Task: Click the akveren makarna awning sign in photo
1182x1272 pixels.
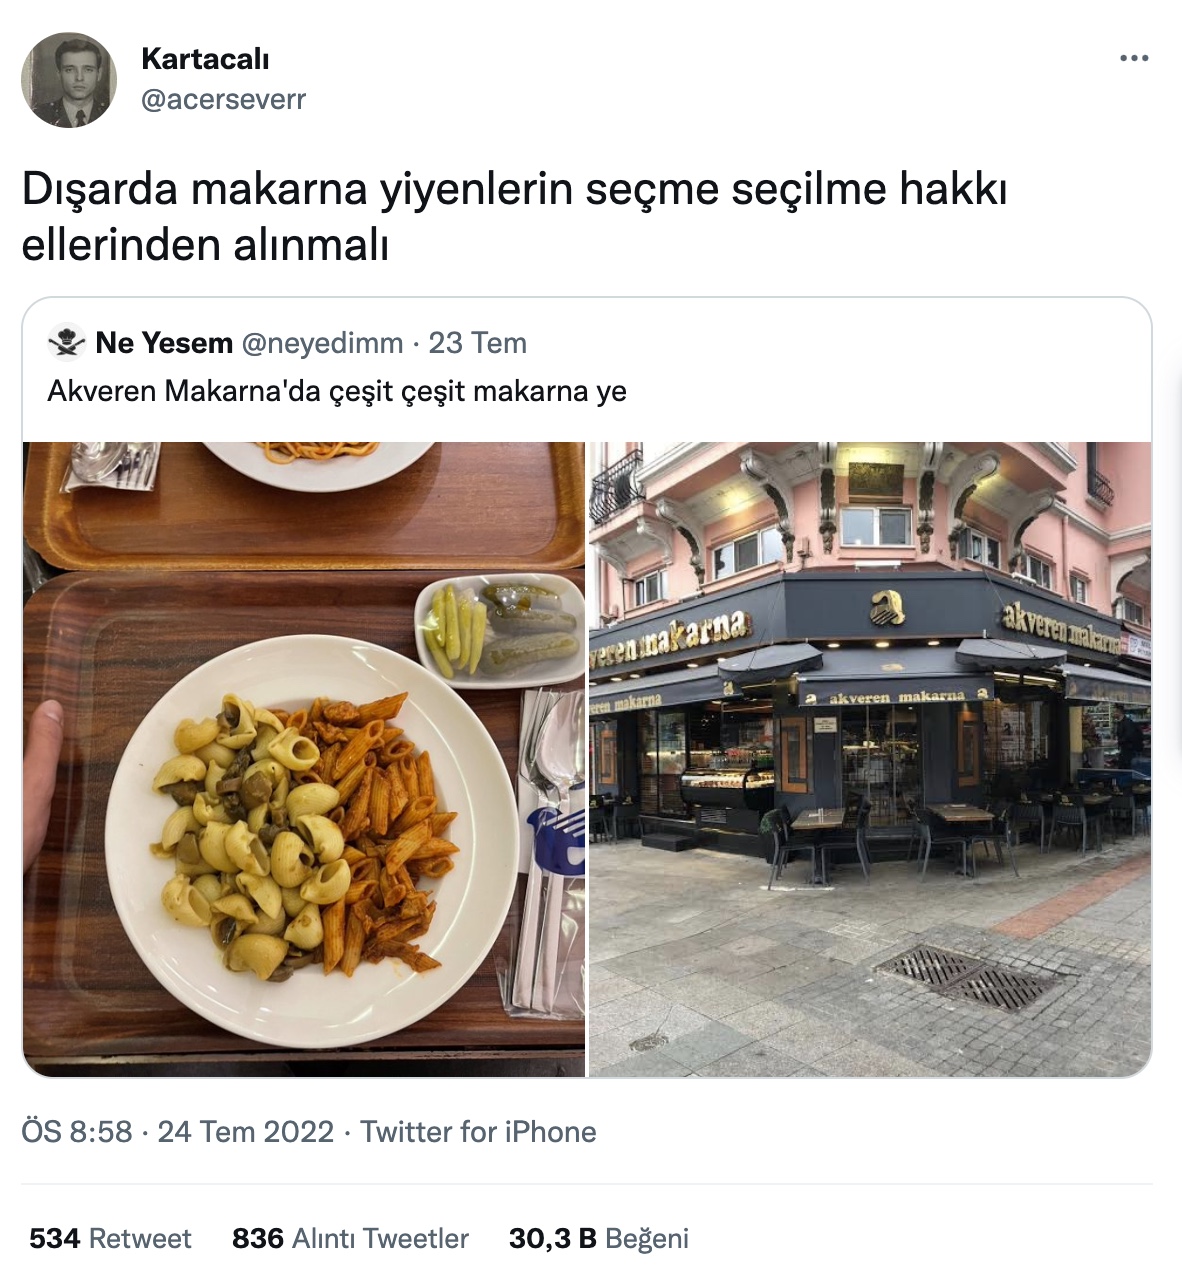Action: pyautogui.click(x=895, y=695)
